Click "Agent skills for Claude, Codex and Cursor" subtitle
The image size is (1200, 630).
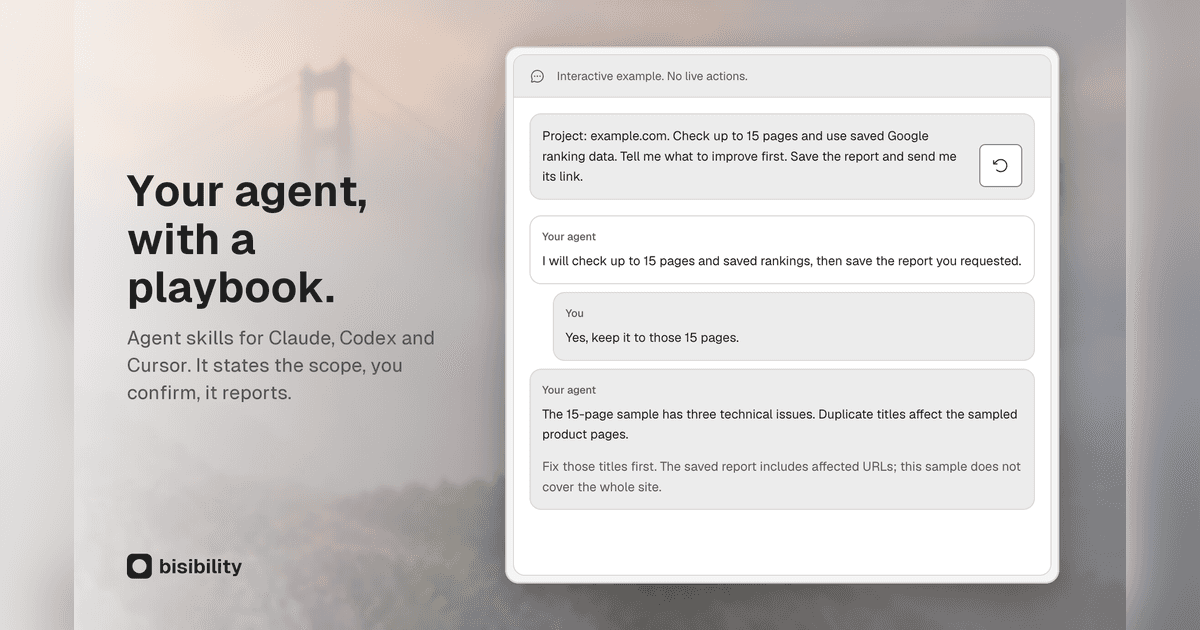[x=281, y=365]
